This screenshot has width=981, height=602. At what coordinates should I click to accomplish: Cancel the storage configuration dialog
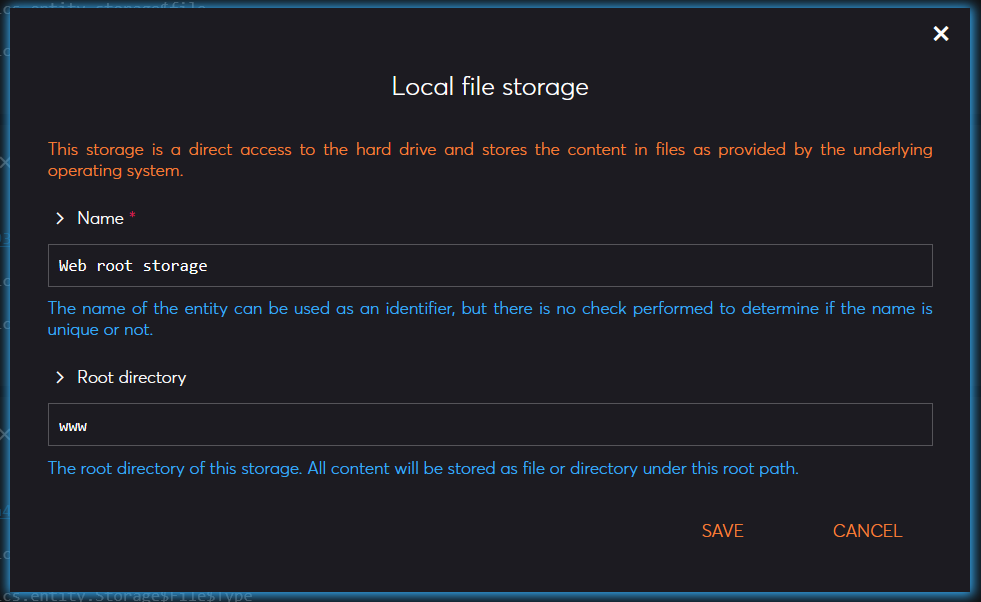pyautogui.click(x=866, y=530)
